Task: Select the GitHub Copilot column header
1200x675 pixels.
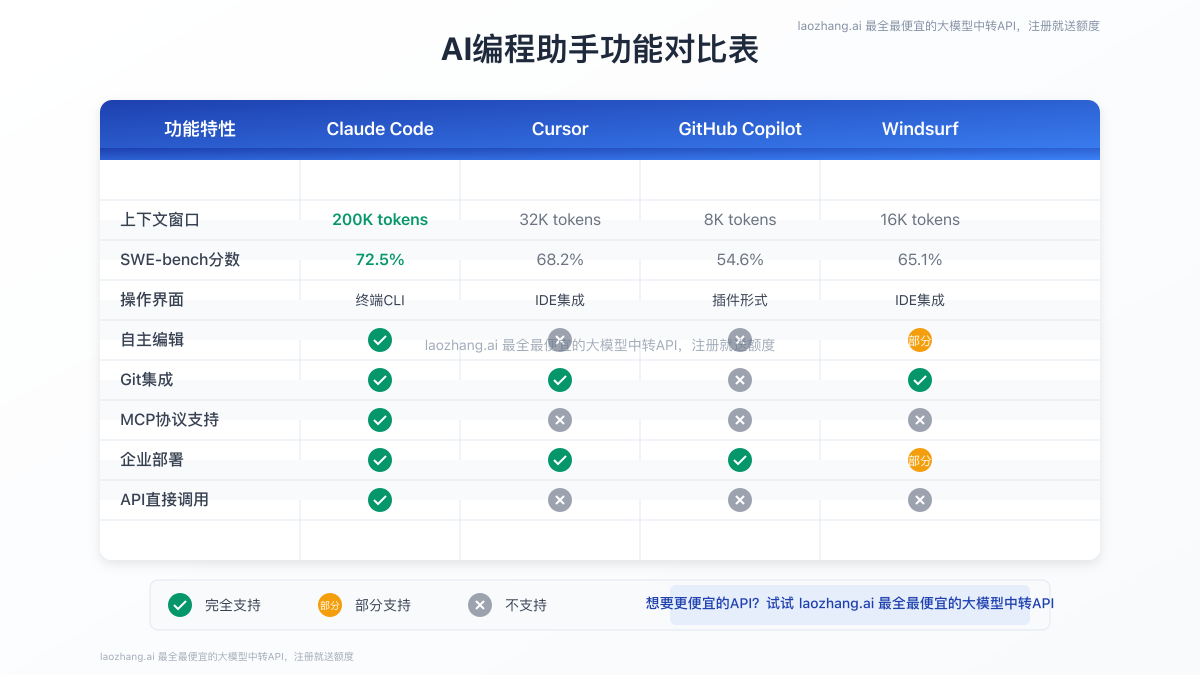Action: click(740, 129)
